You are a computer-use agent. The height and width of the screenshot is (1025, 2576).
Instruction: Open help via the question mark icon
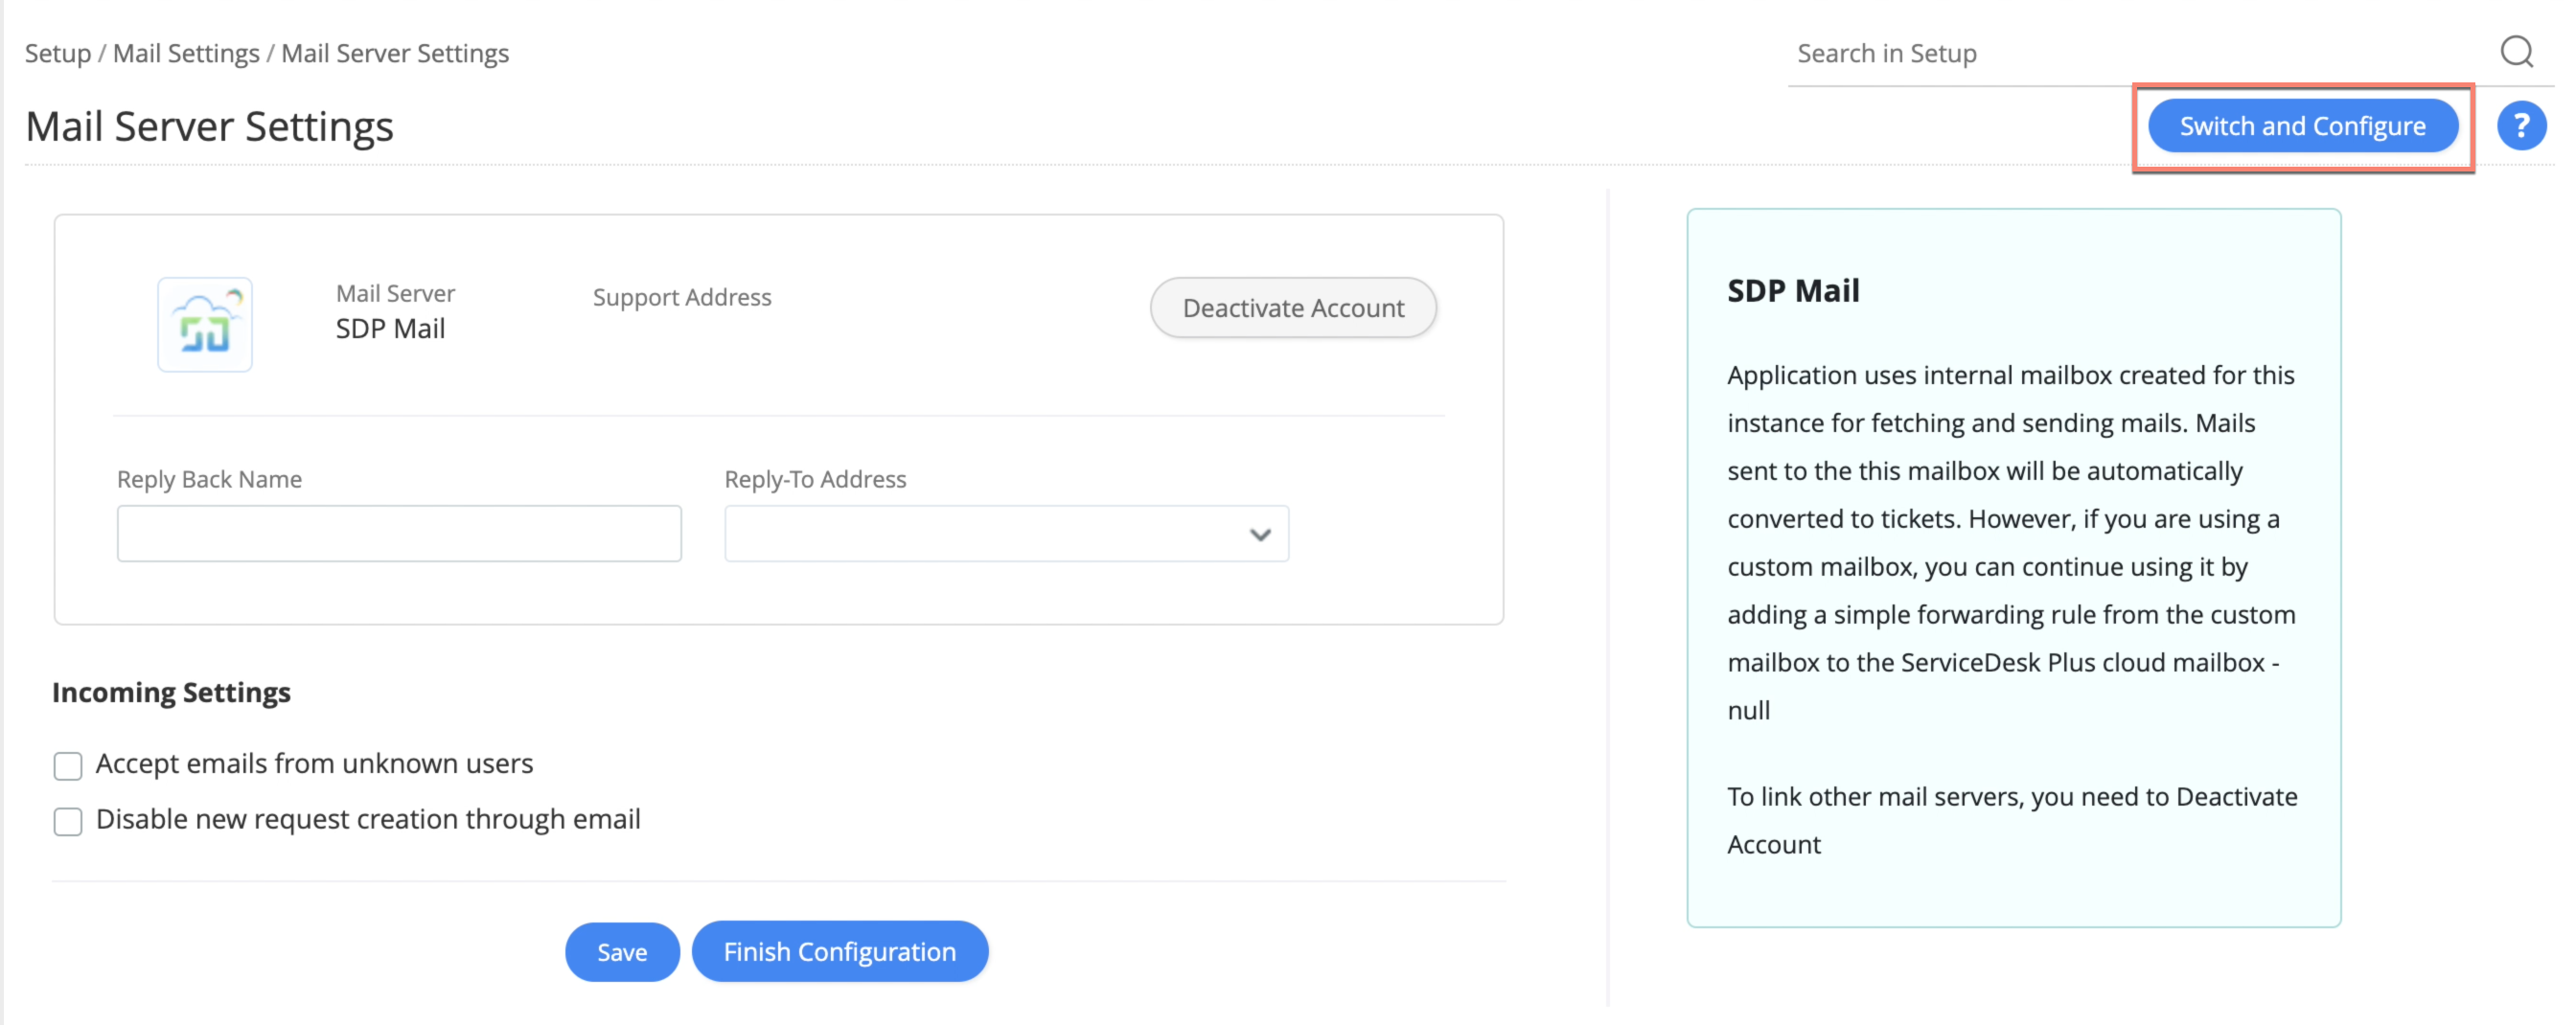click(x=2521, y=126)
